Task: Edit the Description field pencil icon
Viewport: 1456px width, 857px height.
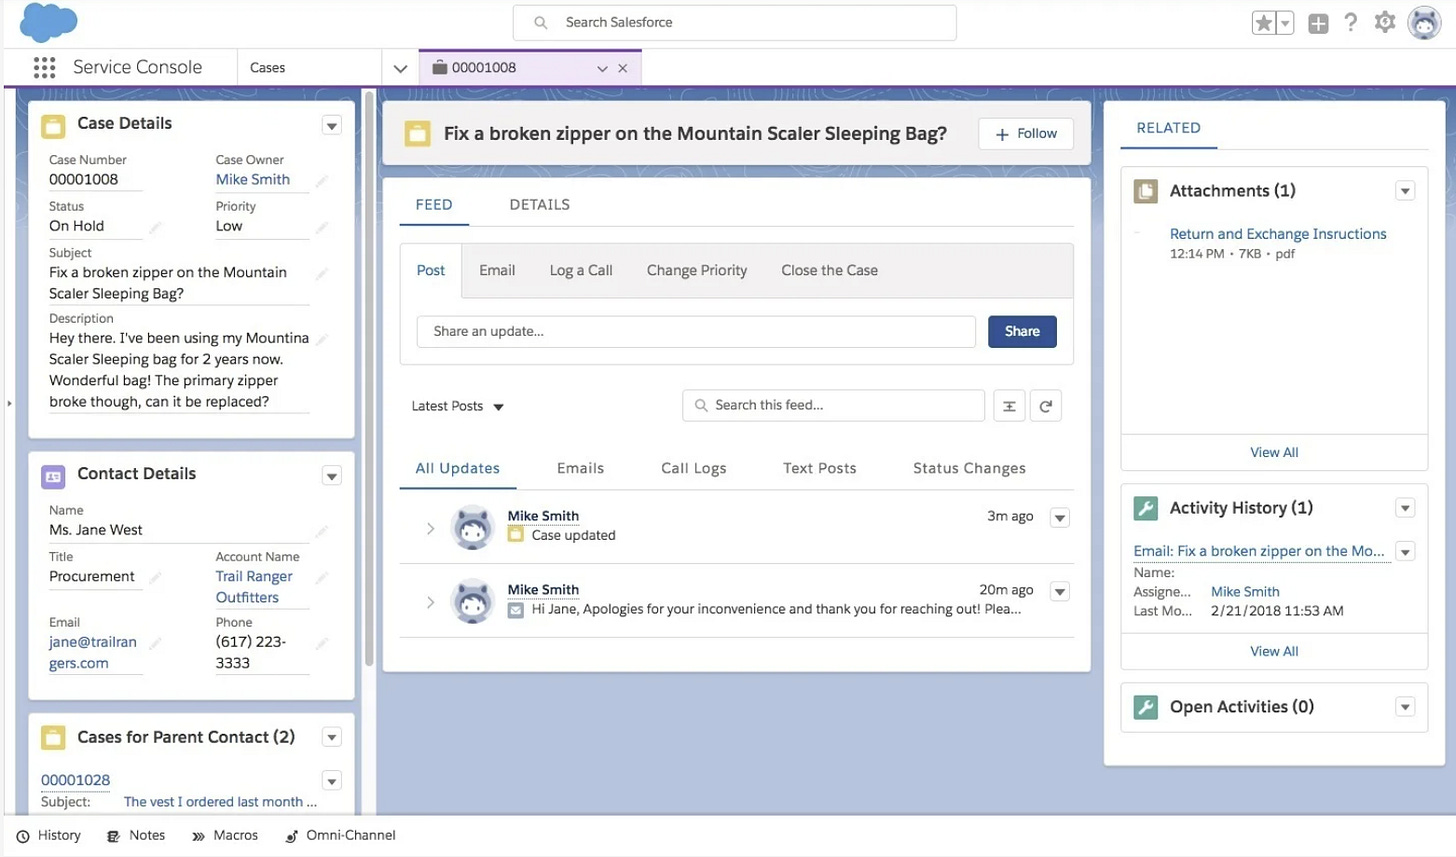Action: (x=322, y=340)
